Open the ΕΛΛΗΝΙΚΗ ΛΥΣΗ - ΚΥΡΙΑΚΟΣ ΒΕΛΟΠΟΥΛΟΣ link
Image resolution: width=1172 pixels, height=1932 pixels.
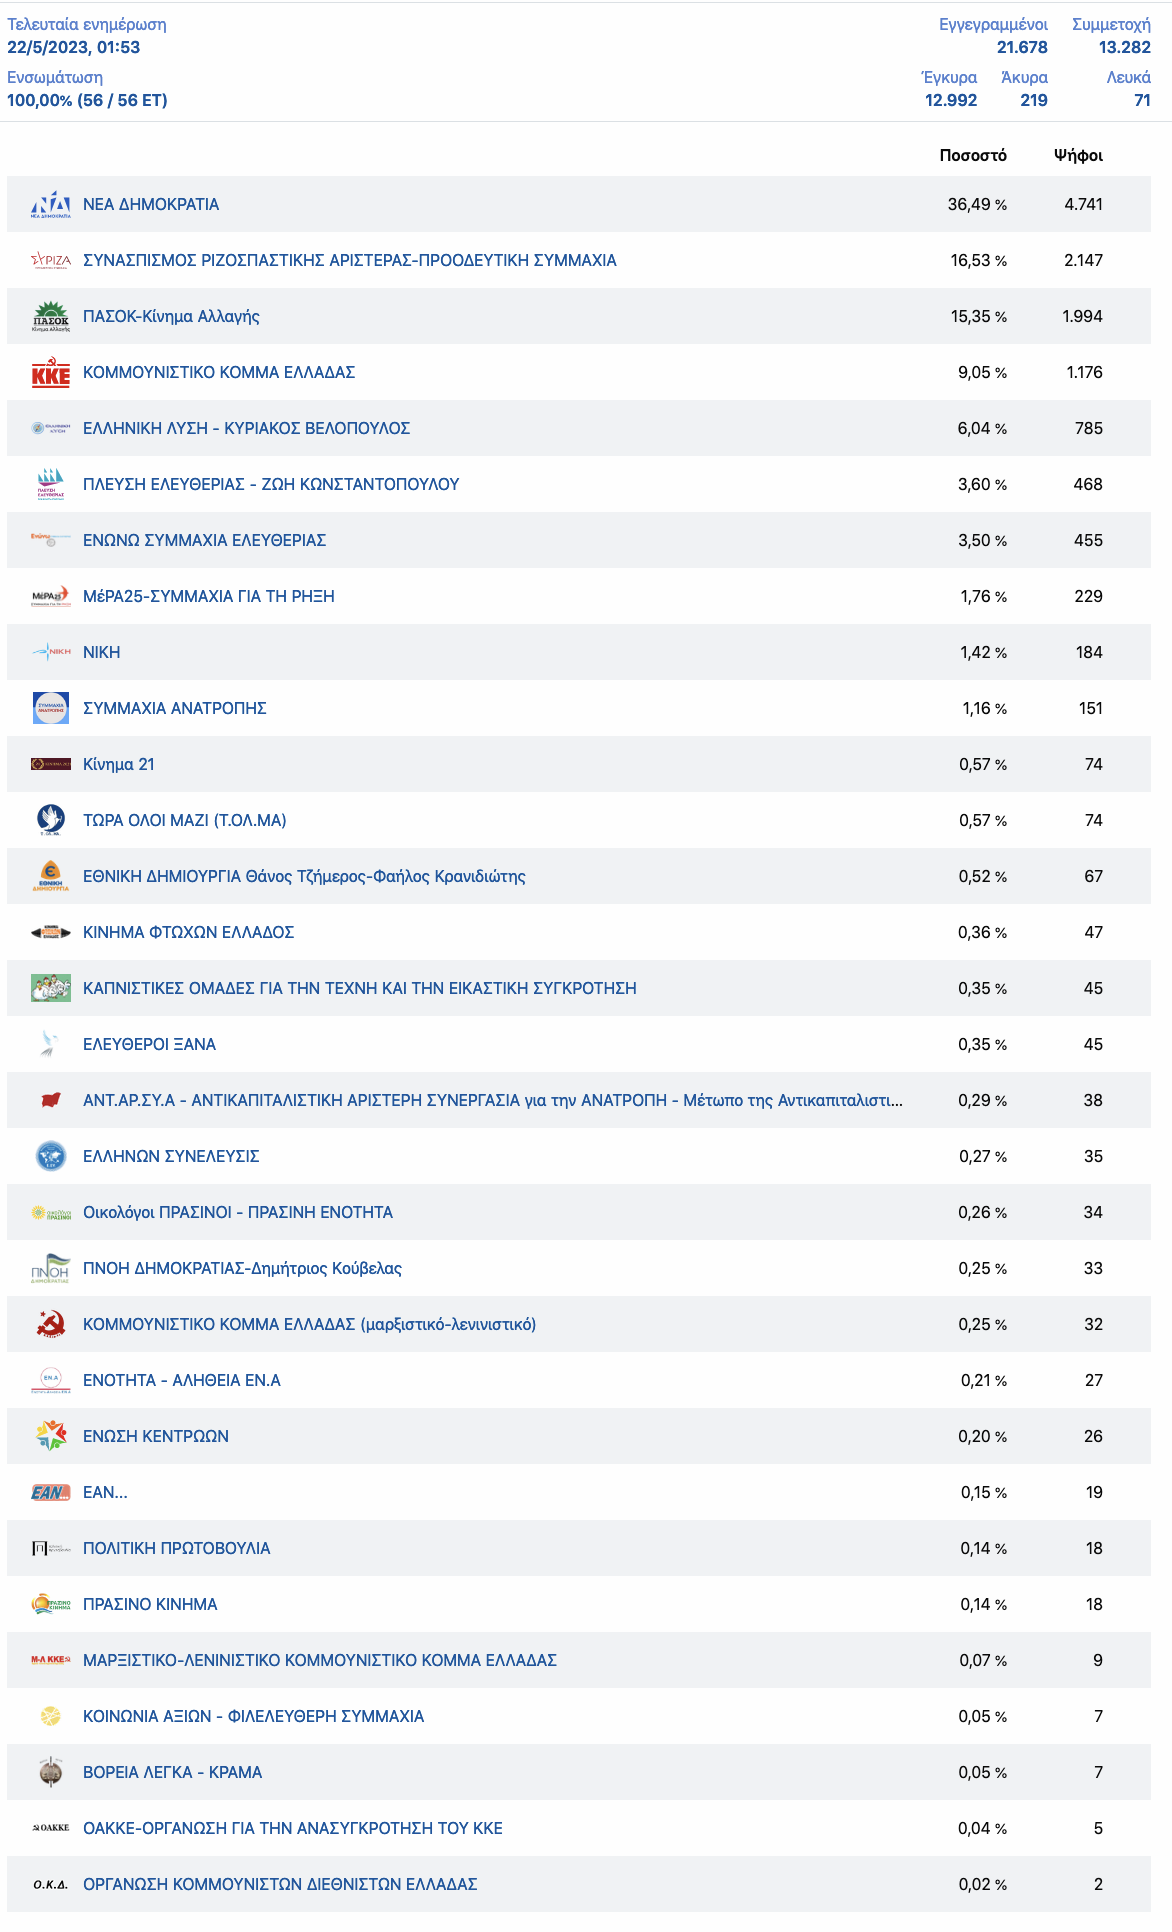coord(246,428)
